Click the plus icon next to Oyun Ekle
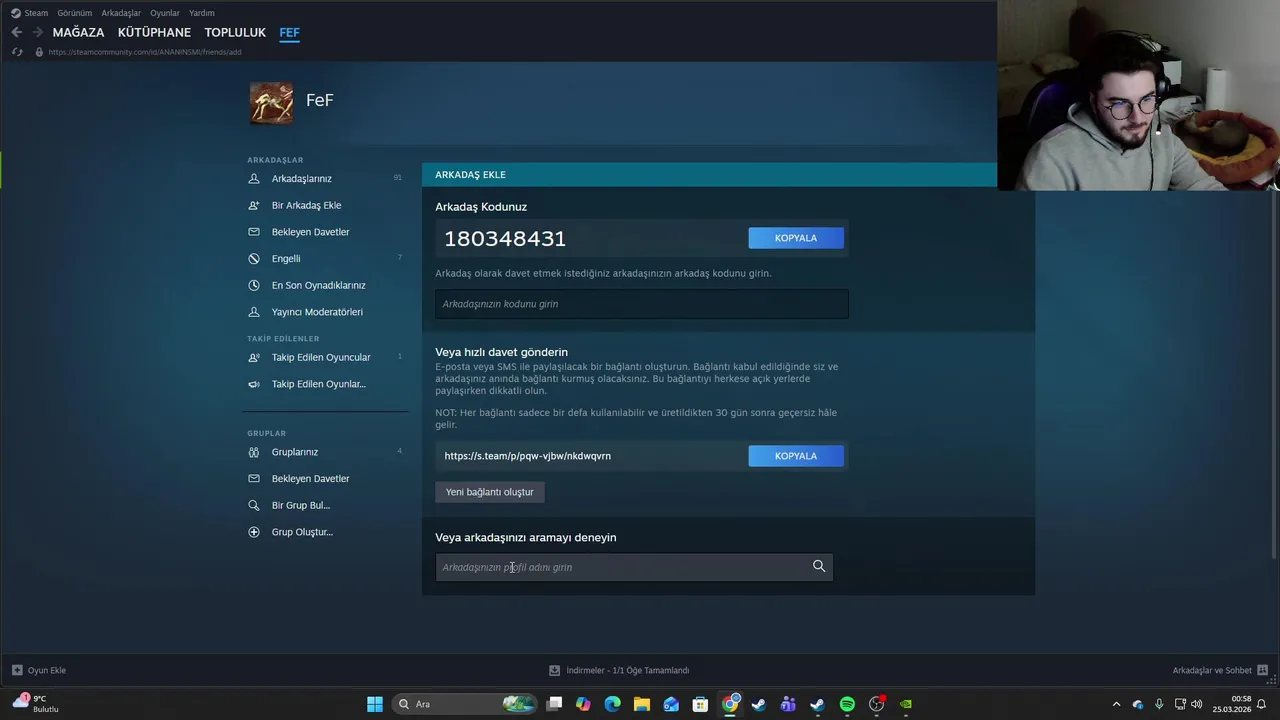The image size is (1280, 720). 17,670
